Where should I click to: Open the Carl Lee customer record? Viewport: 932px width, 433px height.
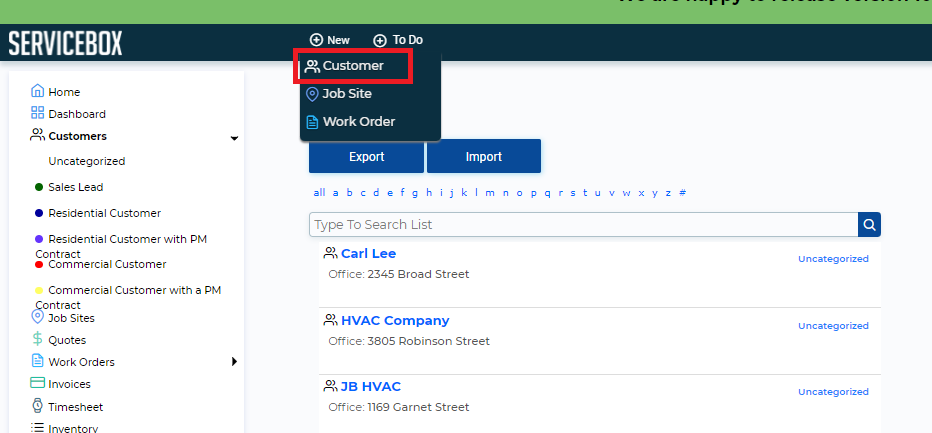[x=369, y=253]
